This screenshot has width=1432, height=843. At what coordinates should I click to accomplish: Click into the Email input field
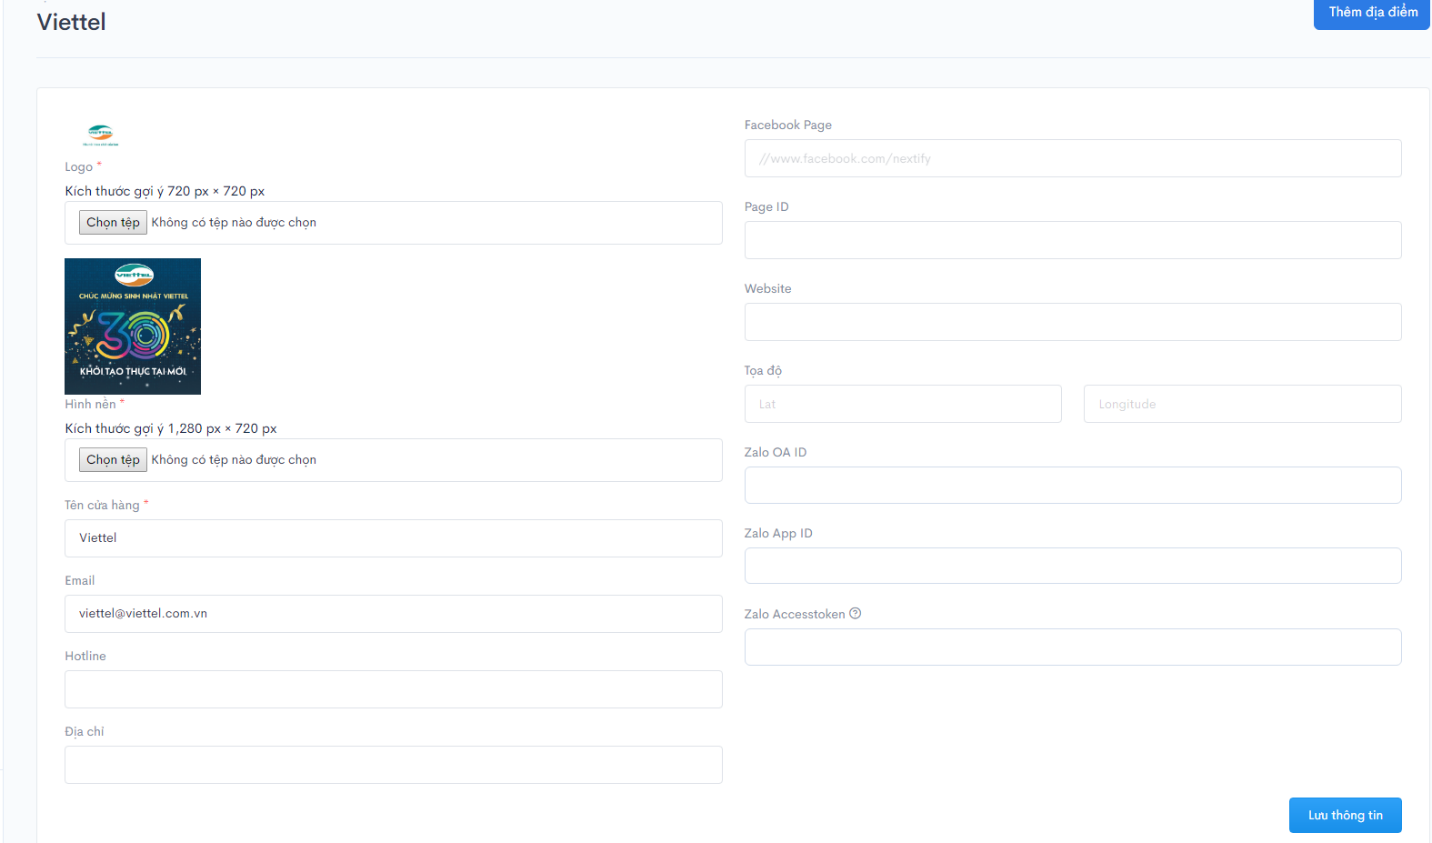(x=393, y=614)
